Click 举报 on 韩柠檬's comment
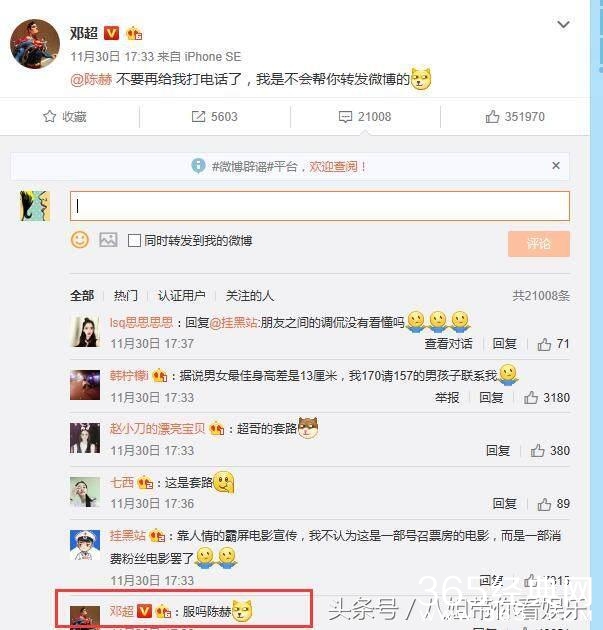The image size is (603, 630). coord(447,398)
